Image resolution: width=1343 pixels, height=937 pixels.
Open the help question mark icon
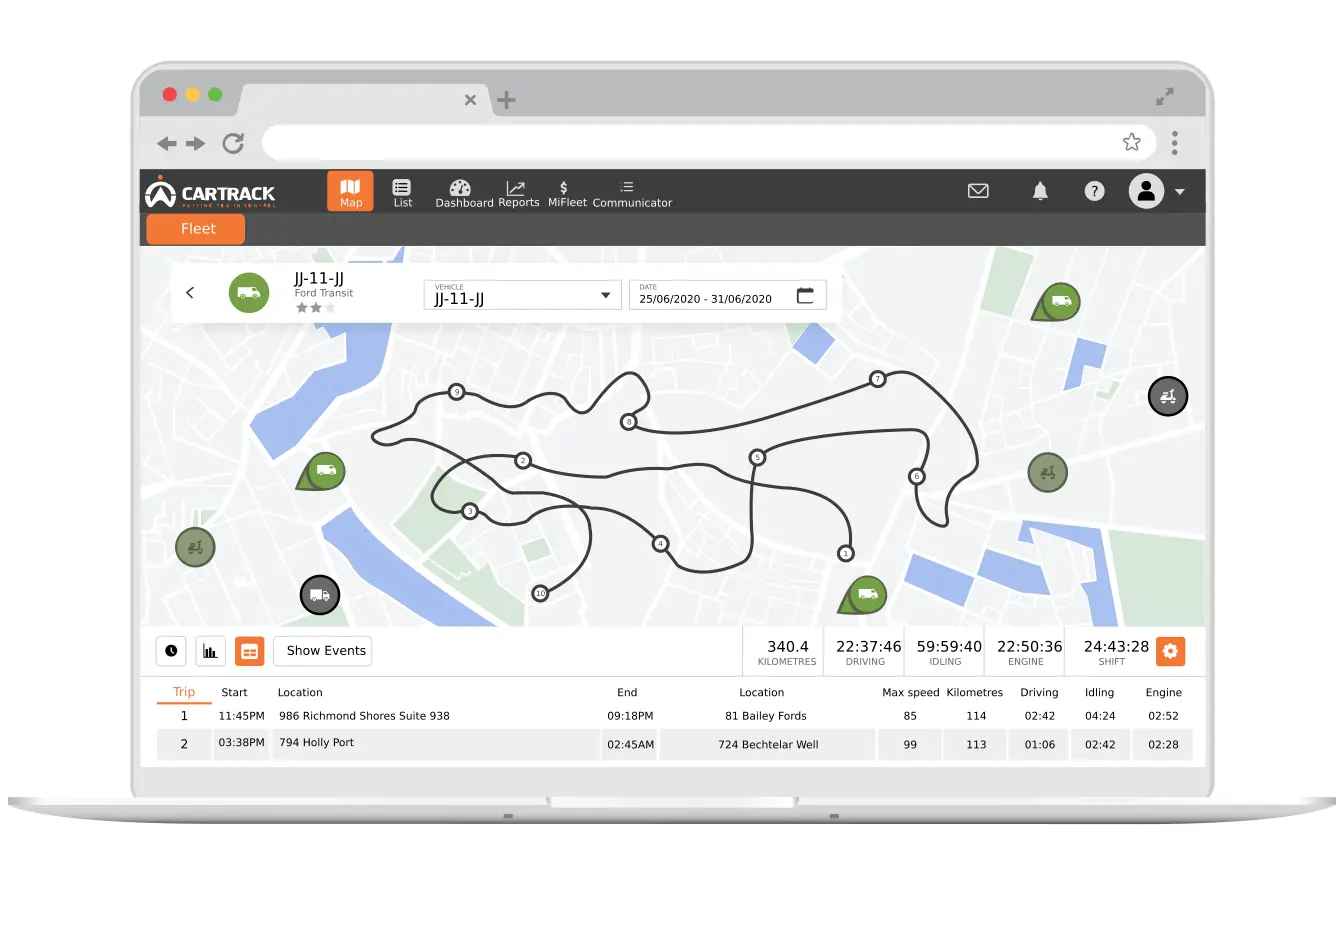[x=1094, y=191]
